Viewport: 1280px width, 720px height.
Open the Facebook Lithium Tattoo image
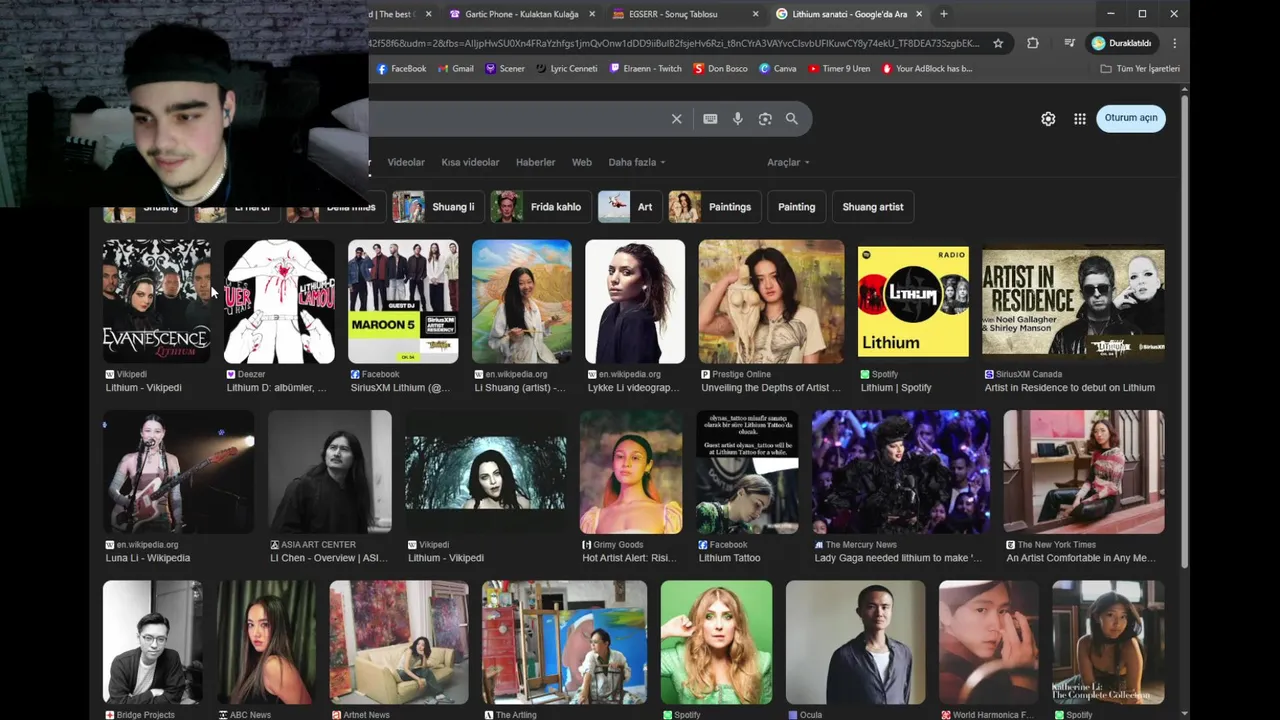[747, 472]
